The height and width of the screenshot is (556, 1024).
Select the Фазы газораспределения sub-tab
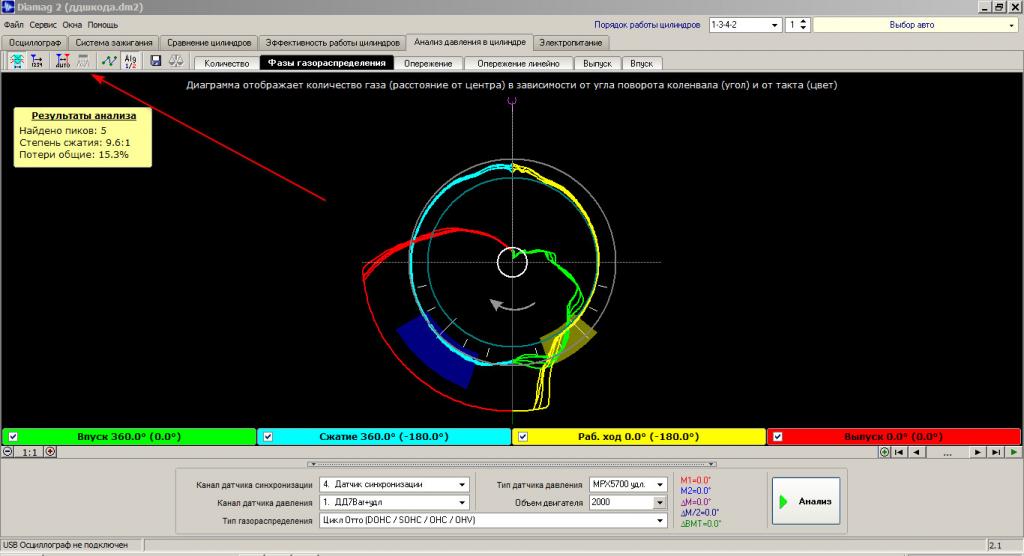[x=327, y=63]
